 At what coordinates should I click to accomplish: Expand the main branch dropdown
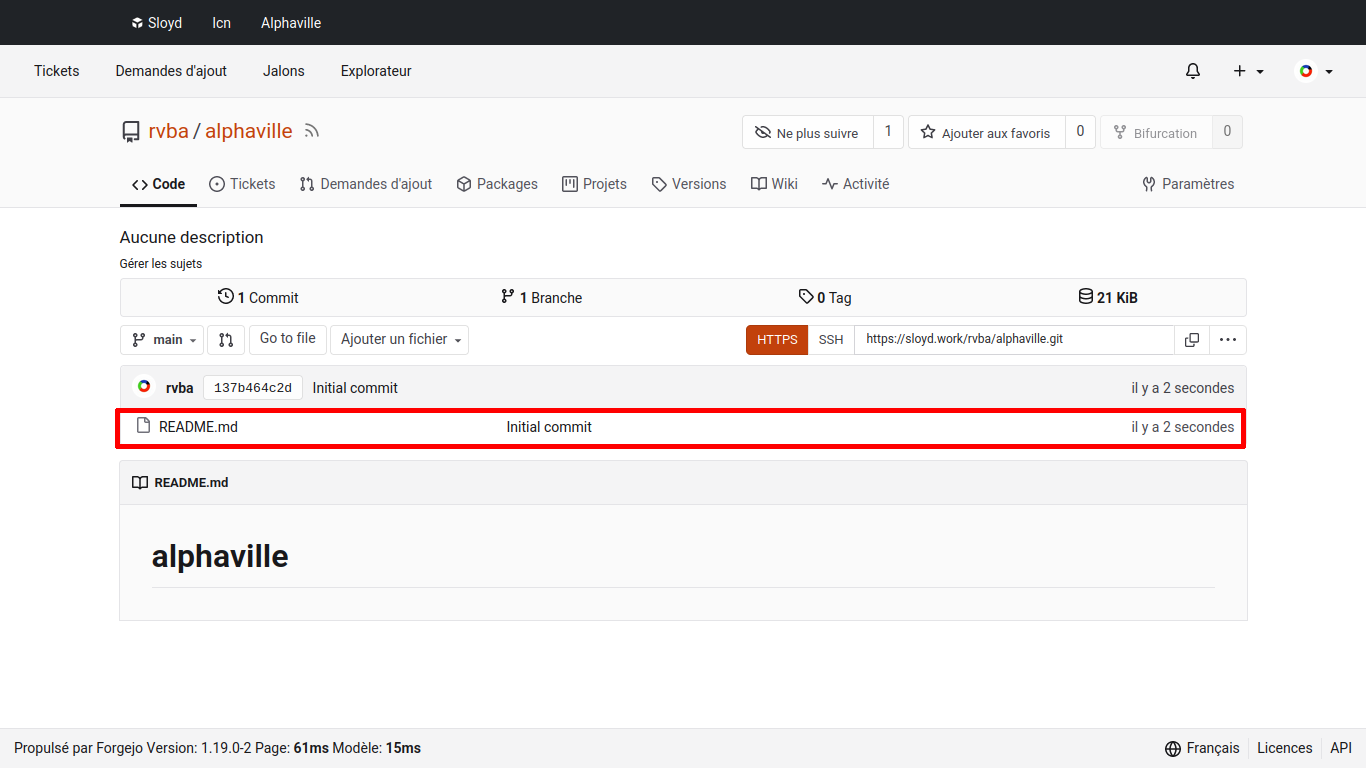tap(161, 340)
